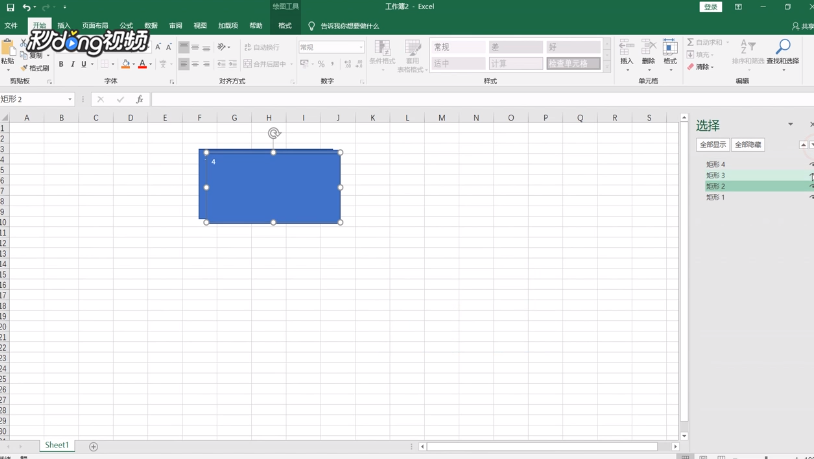
Task: Select the 差 Bad cell style swatch
Action: click(x=515, y=47)
